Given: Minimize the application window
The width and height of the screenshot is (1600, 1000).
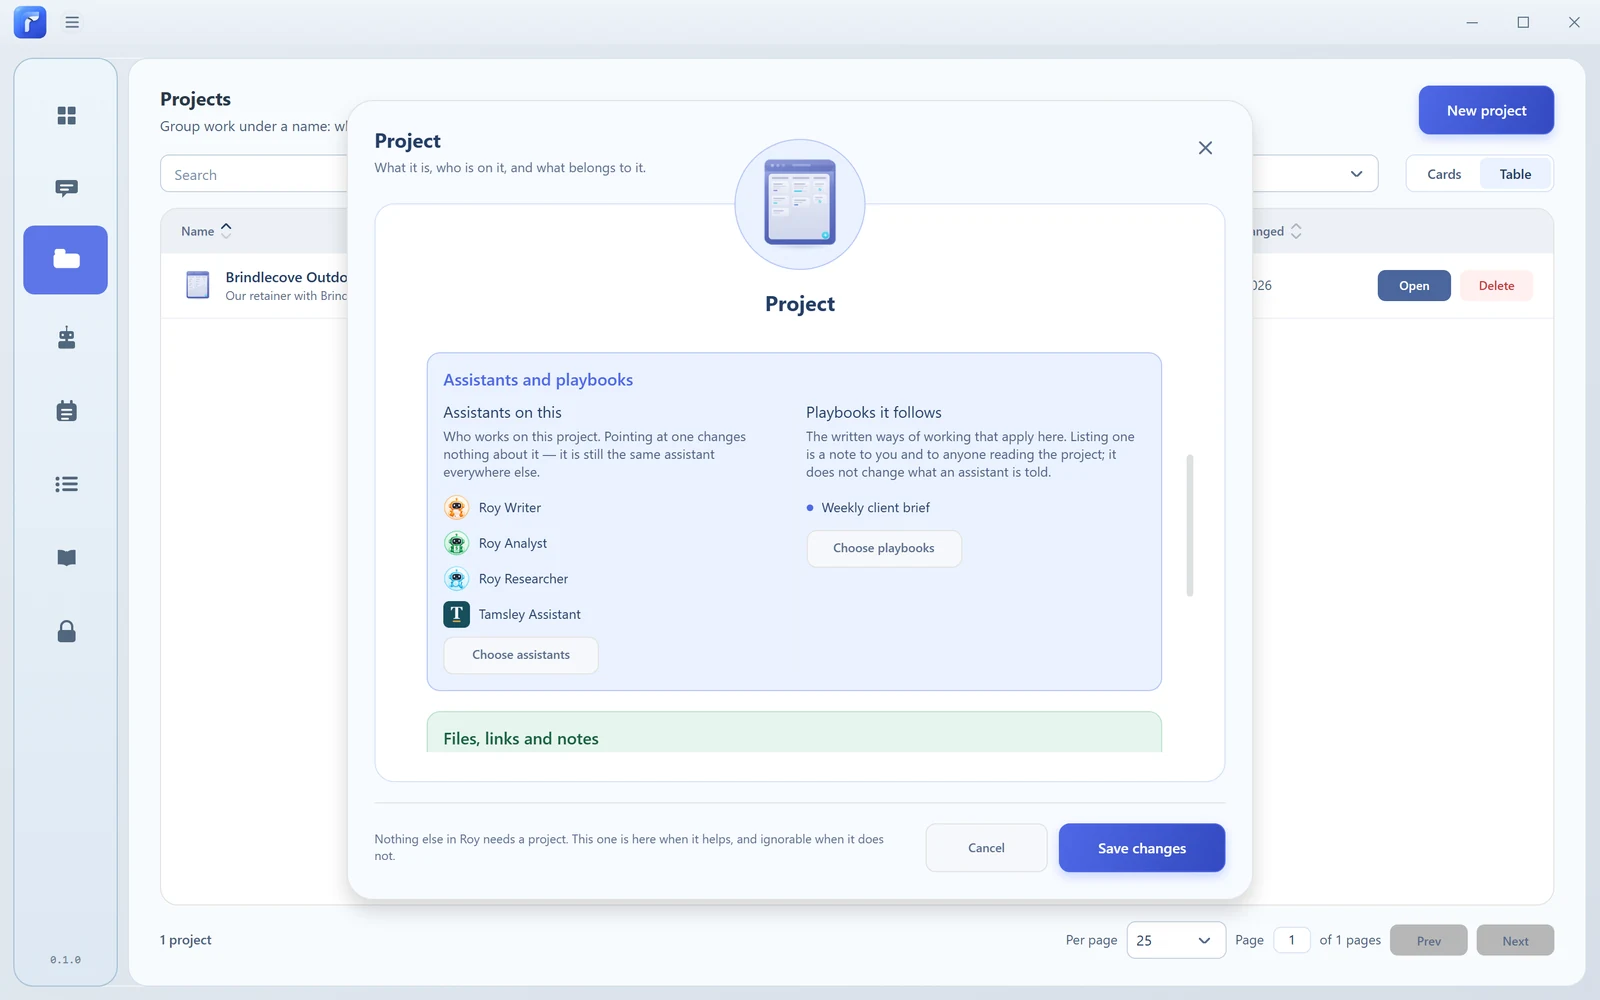Looking at the screenshot, I should [1472, 22].
